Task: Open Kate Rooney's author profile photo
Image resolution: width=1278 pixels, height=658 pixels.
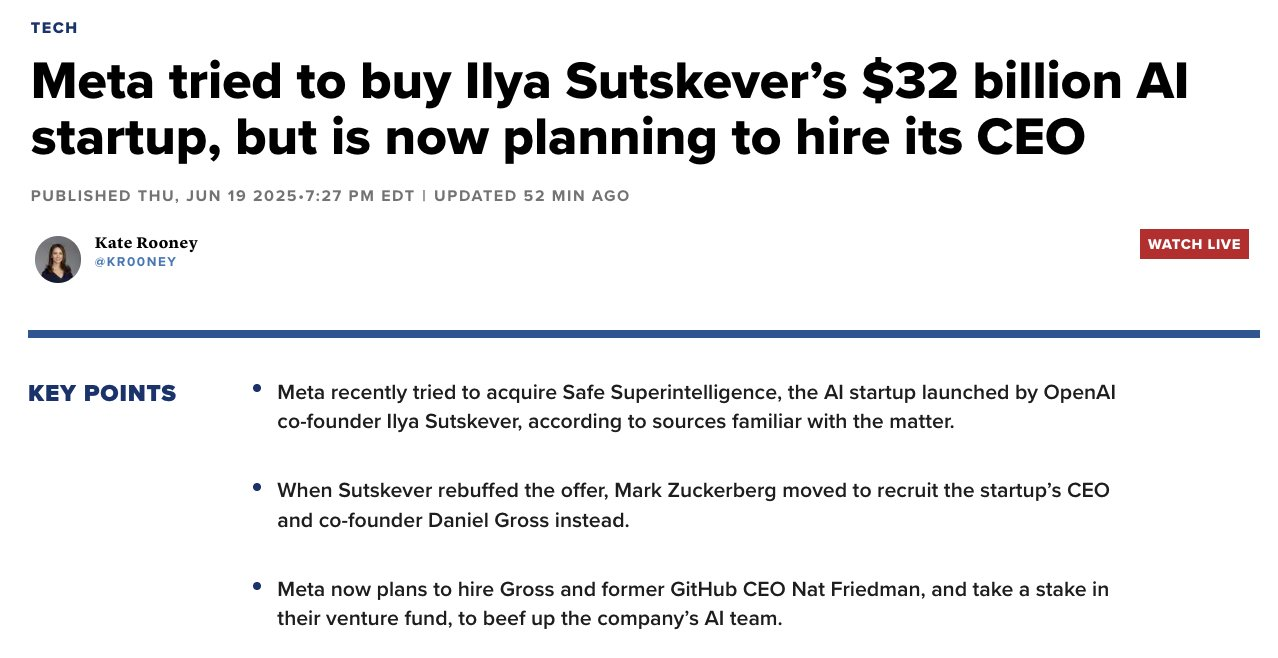Action: tap(58, 260)
